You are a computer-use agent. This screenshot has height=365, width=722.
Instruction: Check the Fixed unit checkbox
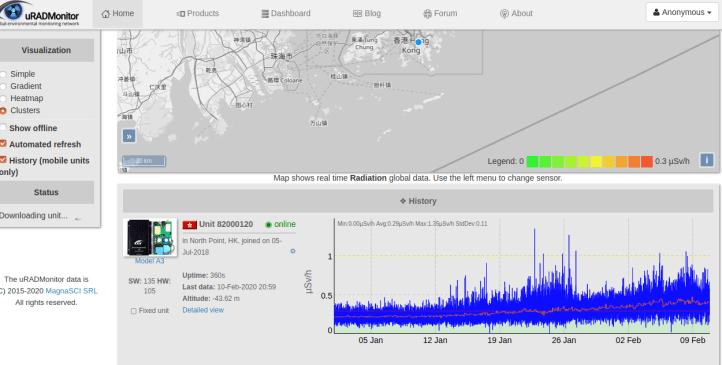coord(134,311)
